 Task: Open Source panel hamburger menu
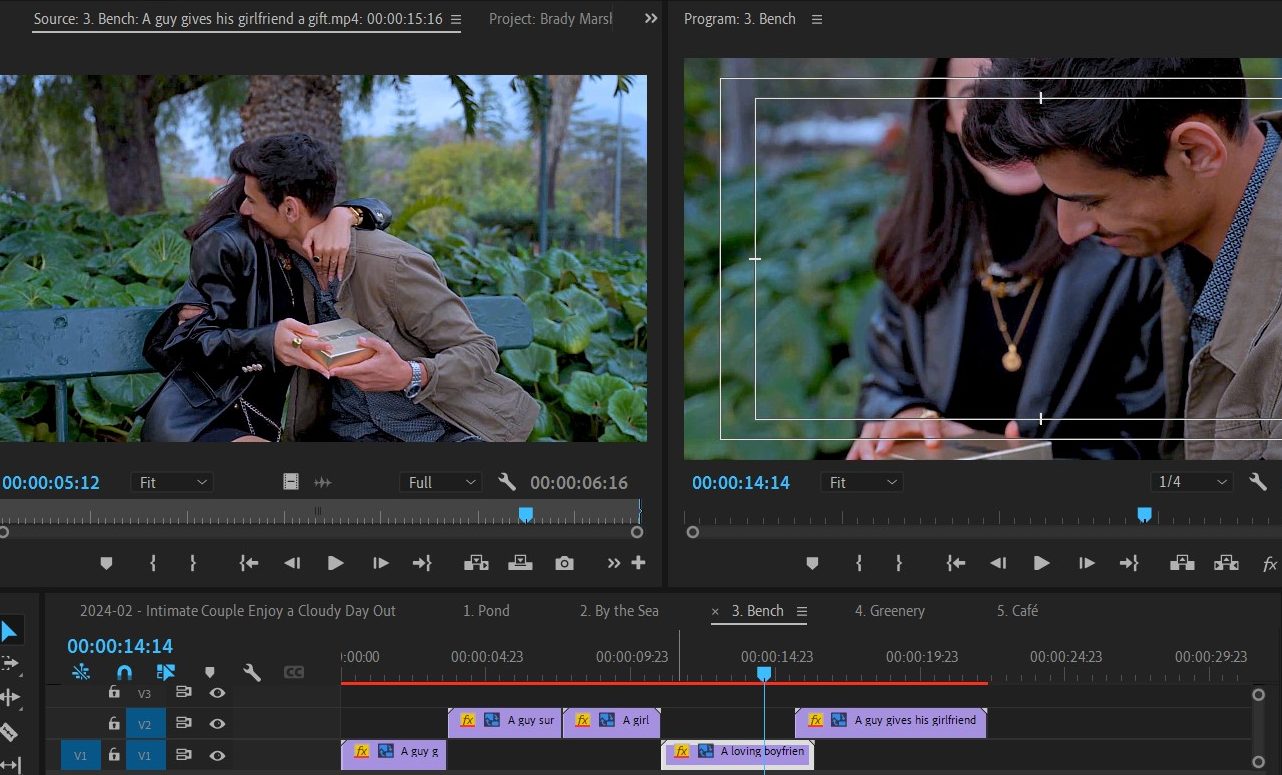[x=456, y=19]
